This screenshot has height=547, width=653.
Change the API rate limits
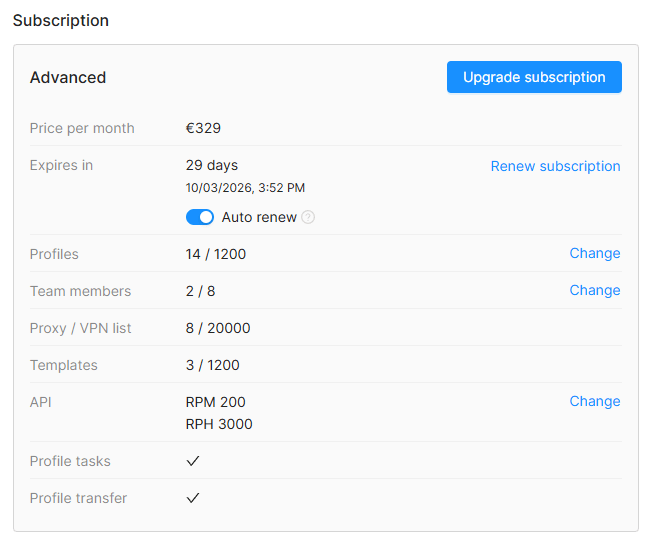pos(595,401)
